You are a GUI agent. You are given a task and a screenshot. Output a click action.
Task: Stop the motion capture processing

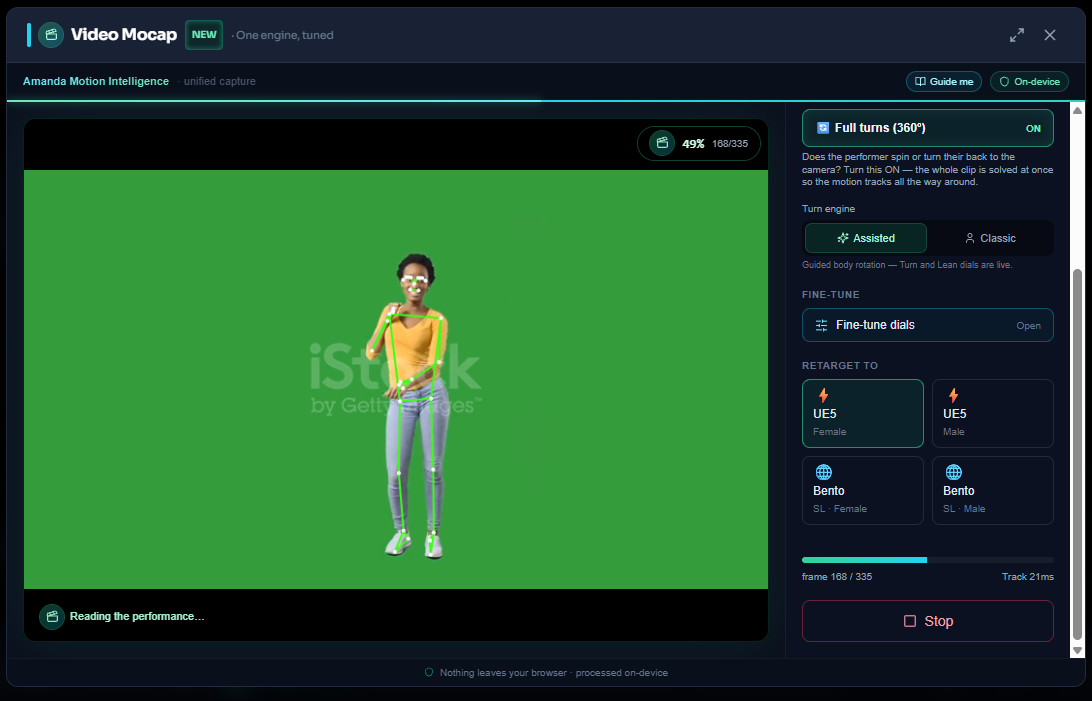coord(928,621)
